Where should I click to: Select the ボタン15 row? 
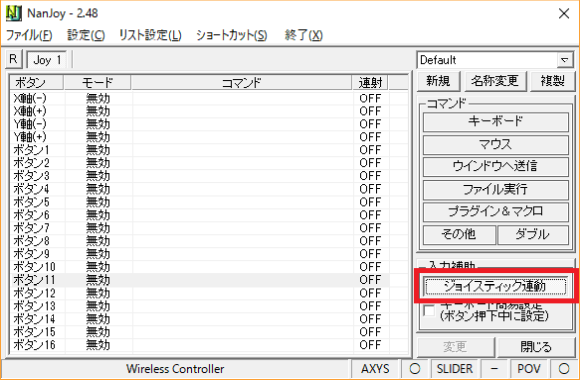tap(200, 332)
